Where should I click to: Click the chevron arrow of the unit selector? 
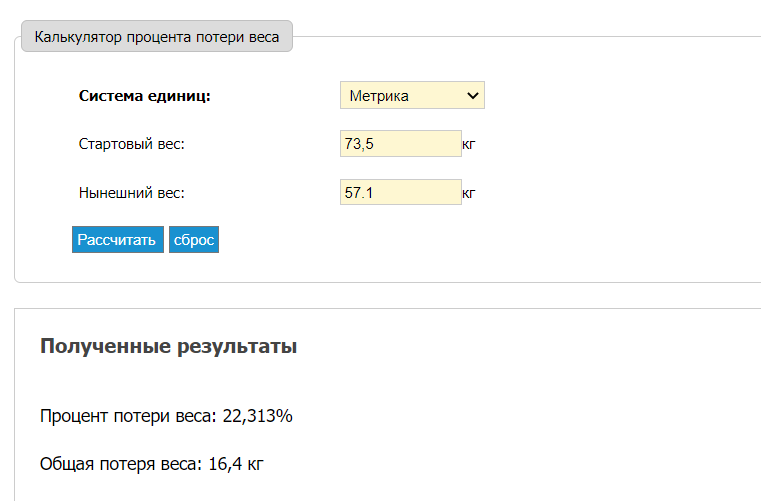click(x=473, y=96)
